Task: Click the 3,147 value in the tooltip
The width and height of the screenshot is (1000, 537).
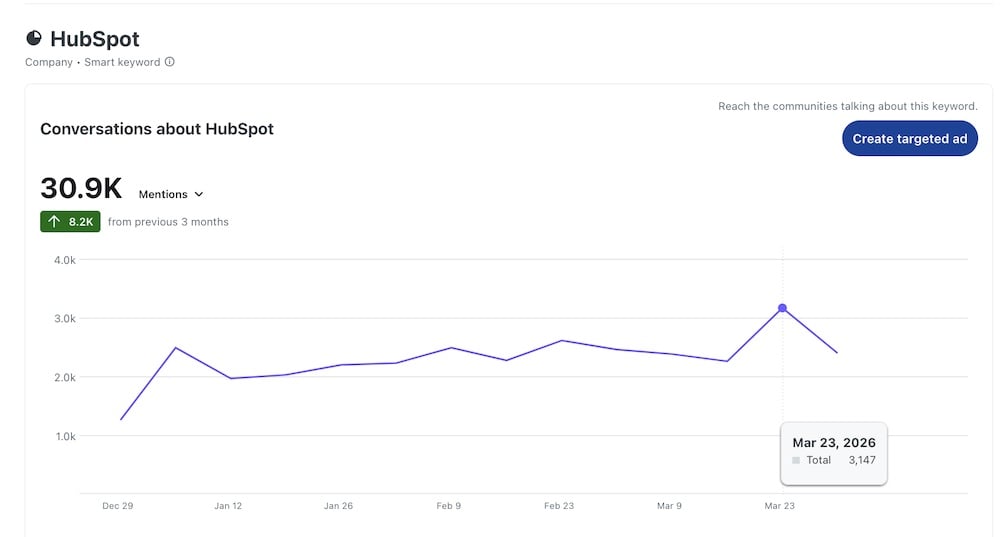Action: (x=861, y=460)
